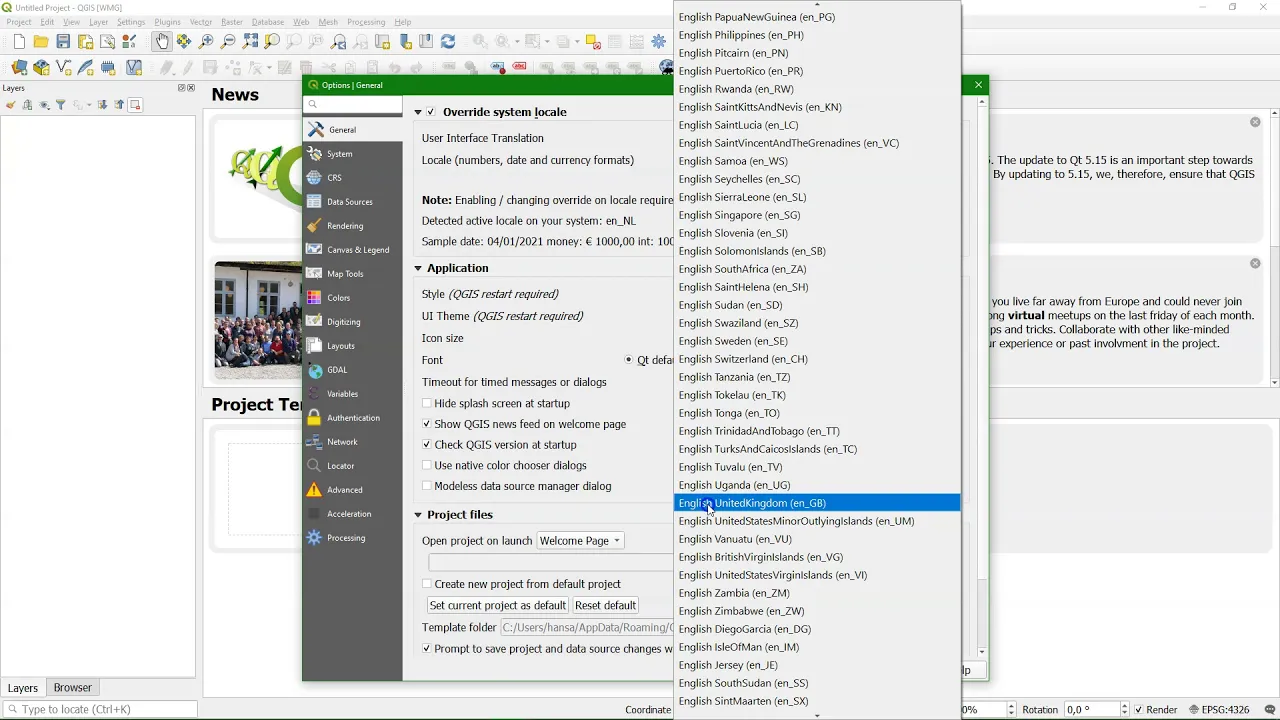Switch to the Layers tab

pyautogui.click(x=23, y=688)
